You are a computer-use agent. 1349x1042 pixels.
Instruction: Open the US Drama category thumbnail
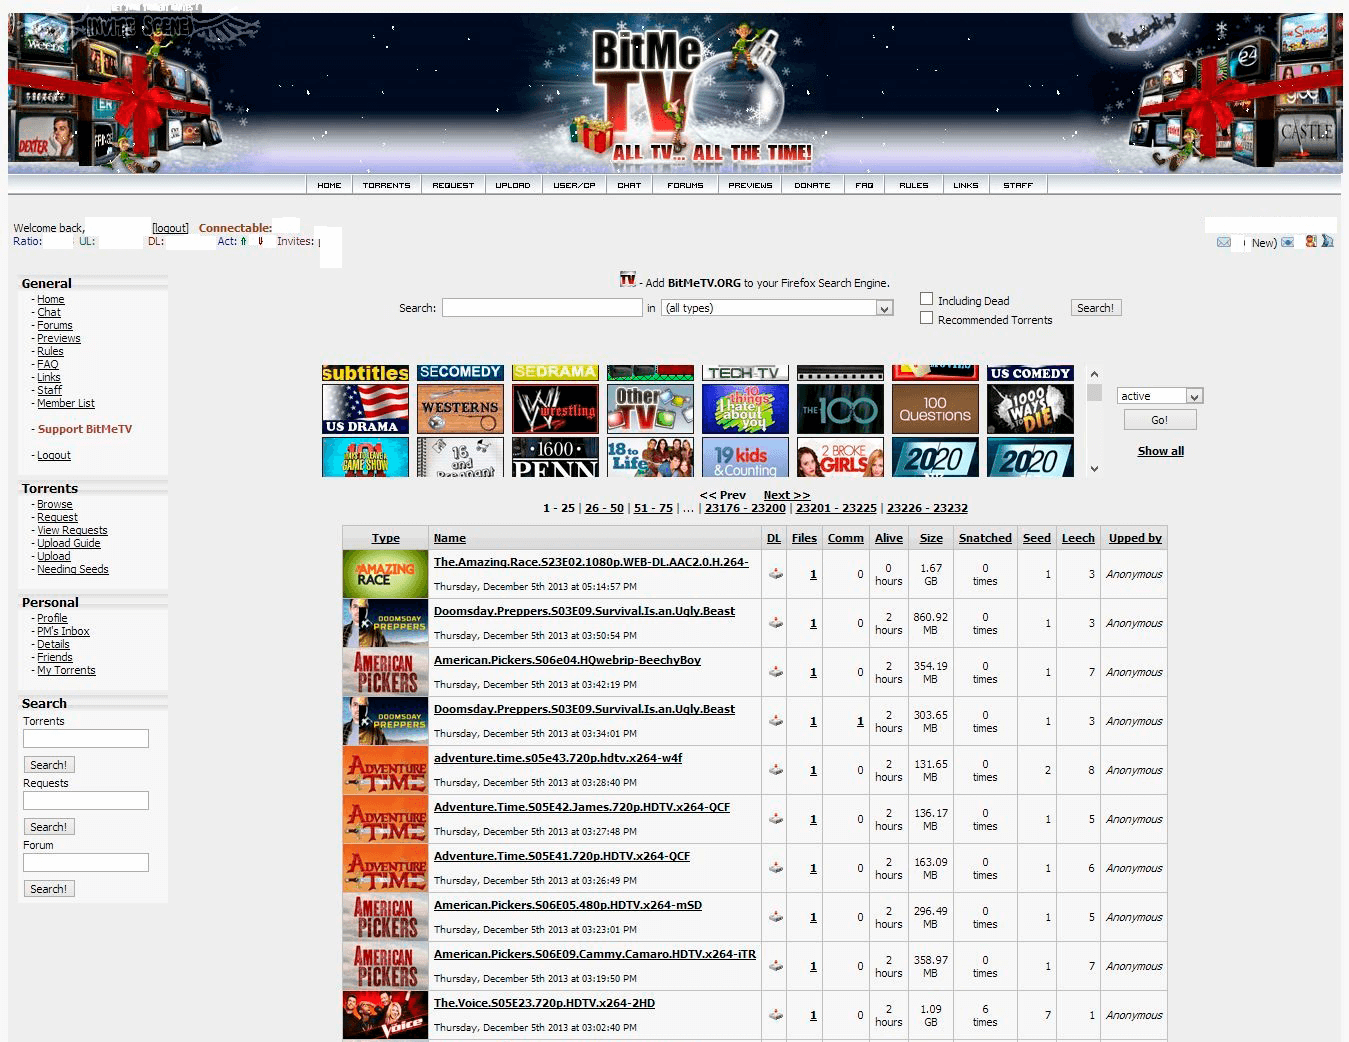[365, 409]
